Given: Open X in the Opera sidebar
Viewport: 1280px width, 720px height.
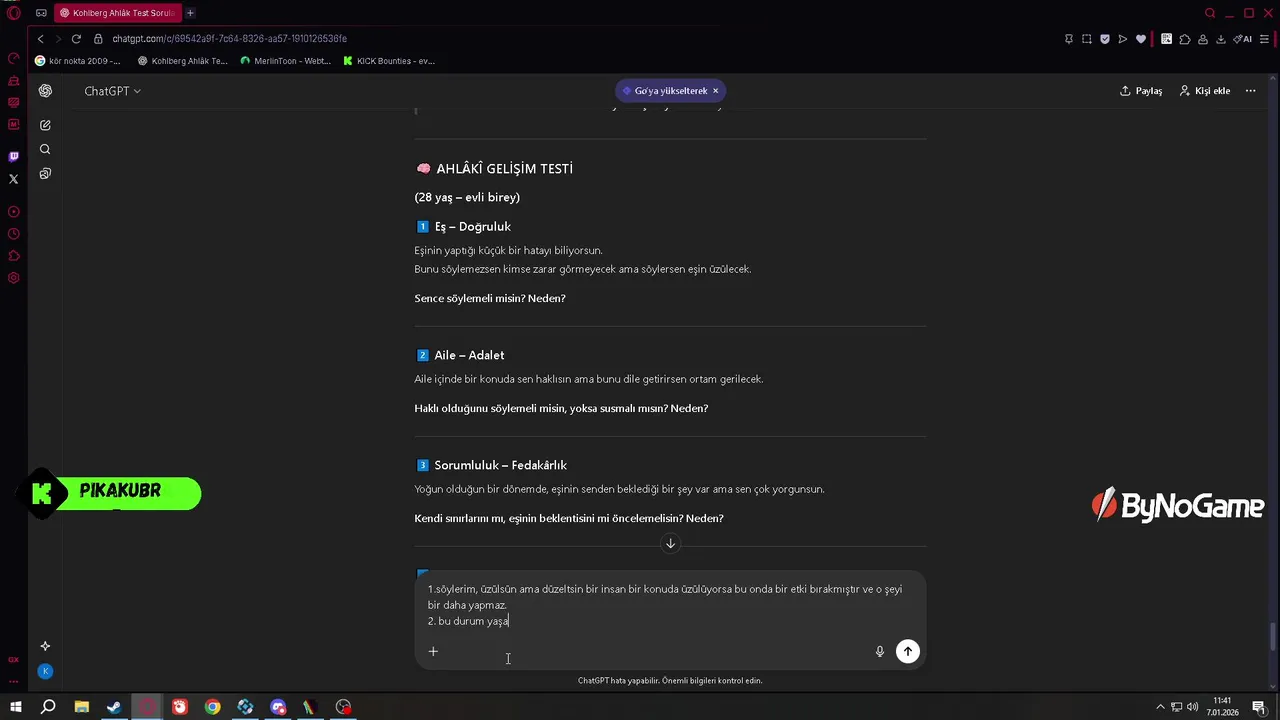Looking at the screenshot, I should click(13, 179).
